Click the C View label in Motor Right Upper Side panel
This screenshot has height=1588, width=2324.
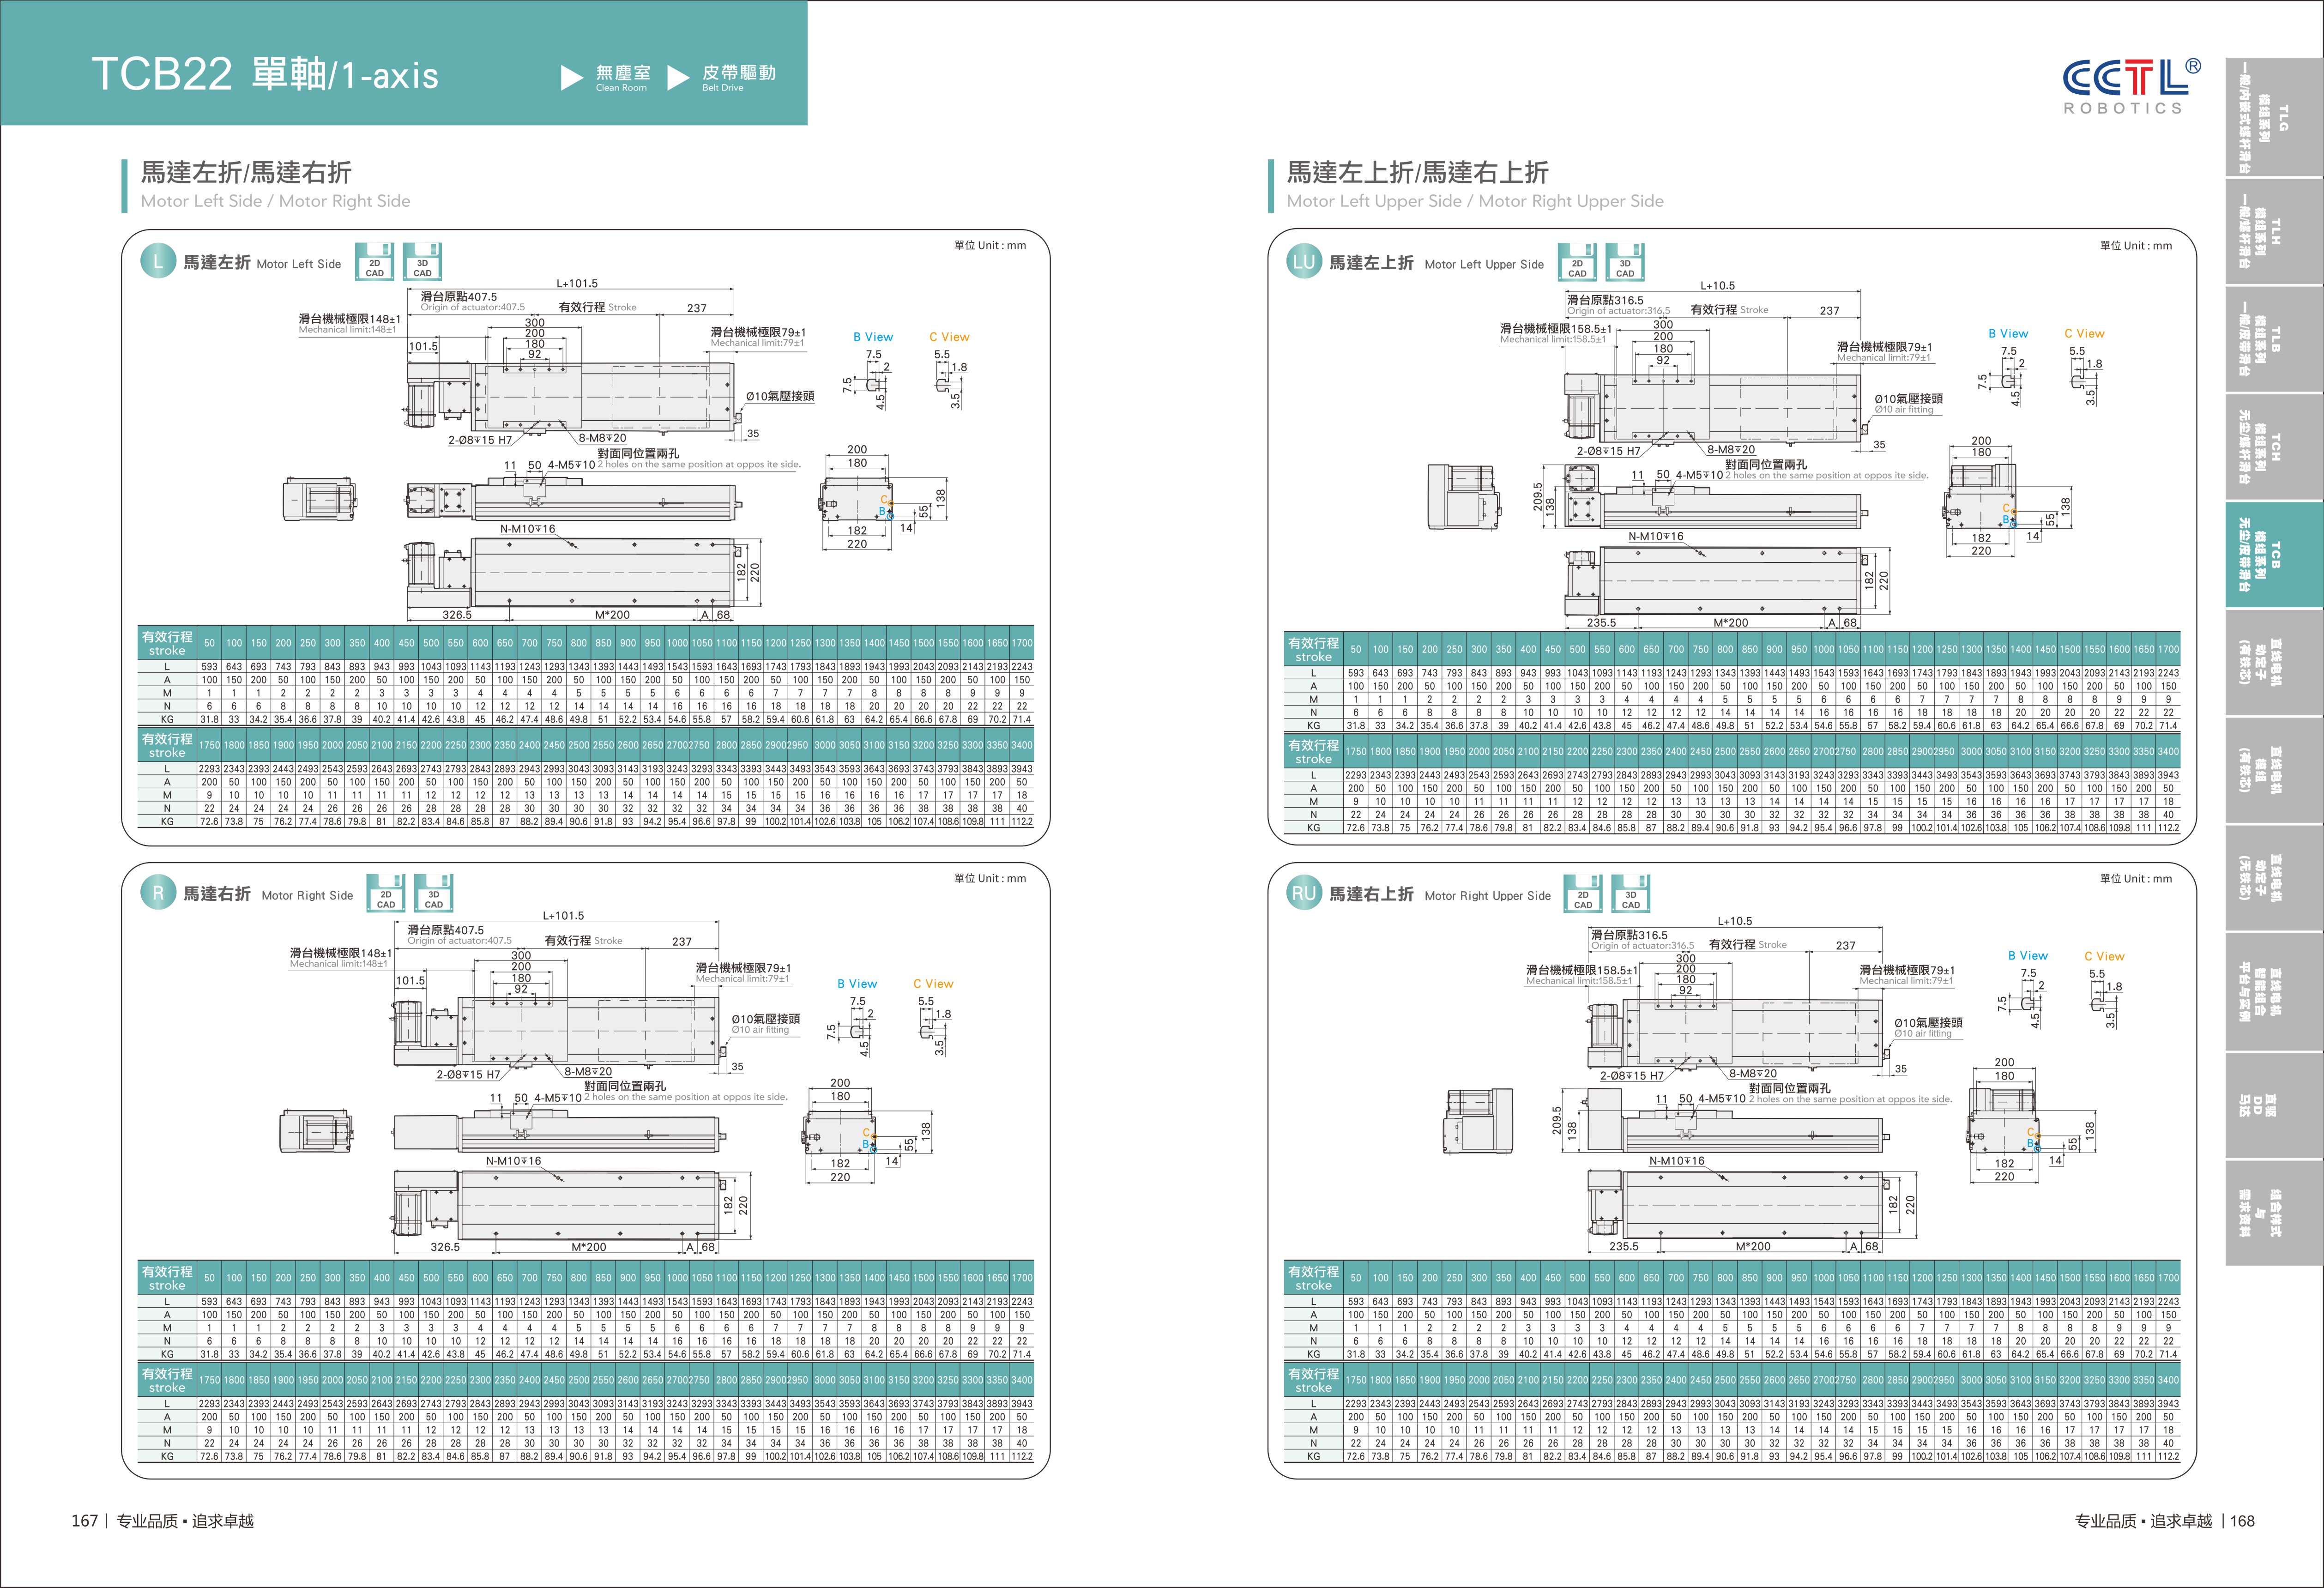point(2104,956)
